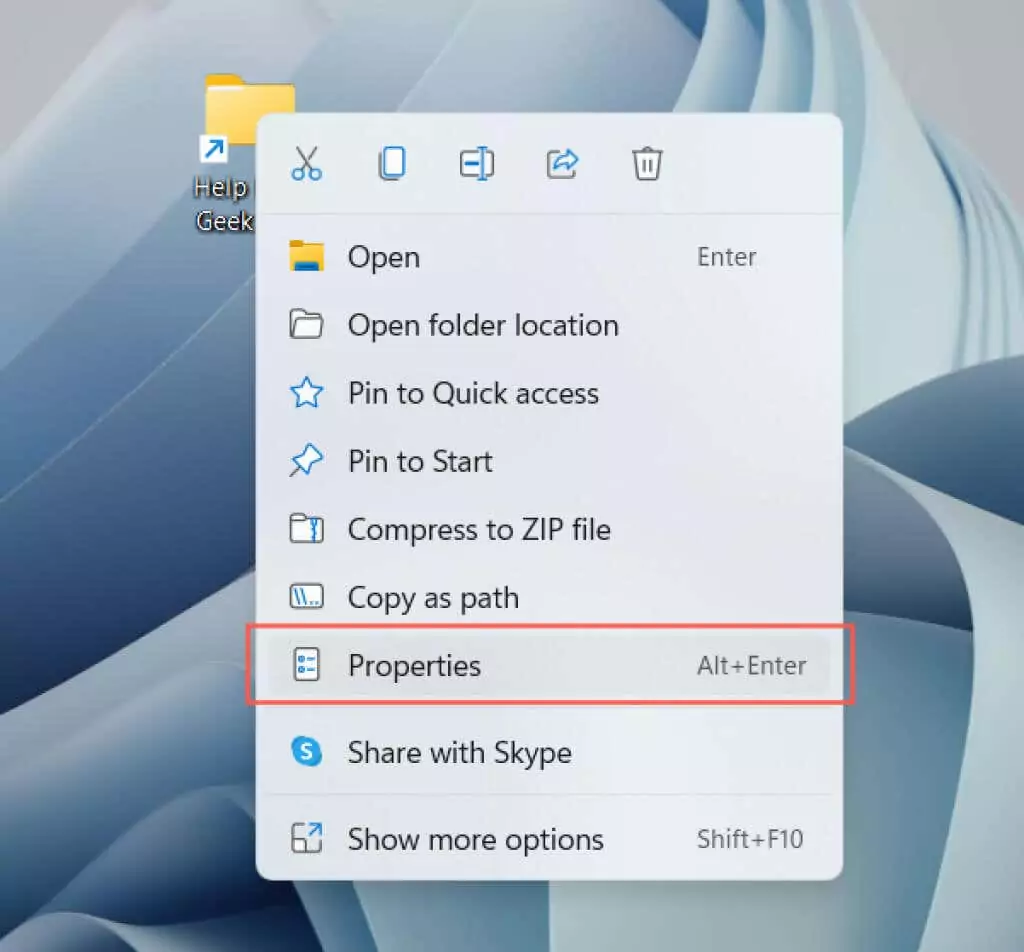Click the Cut scissors icon
1024x952 pixels.
coord(307,163)
